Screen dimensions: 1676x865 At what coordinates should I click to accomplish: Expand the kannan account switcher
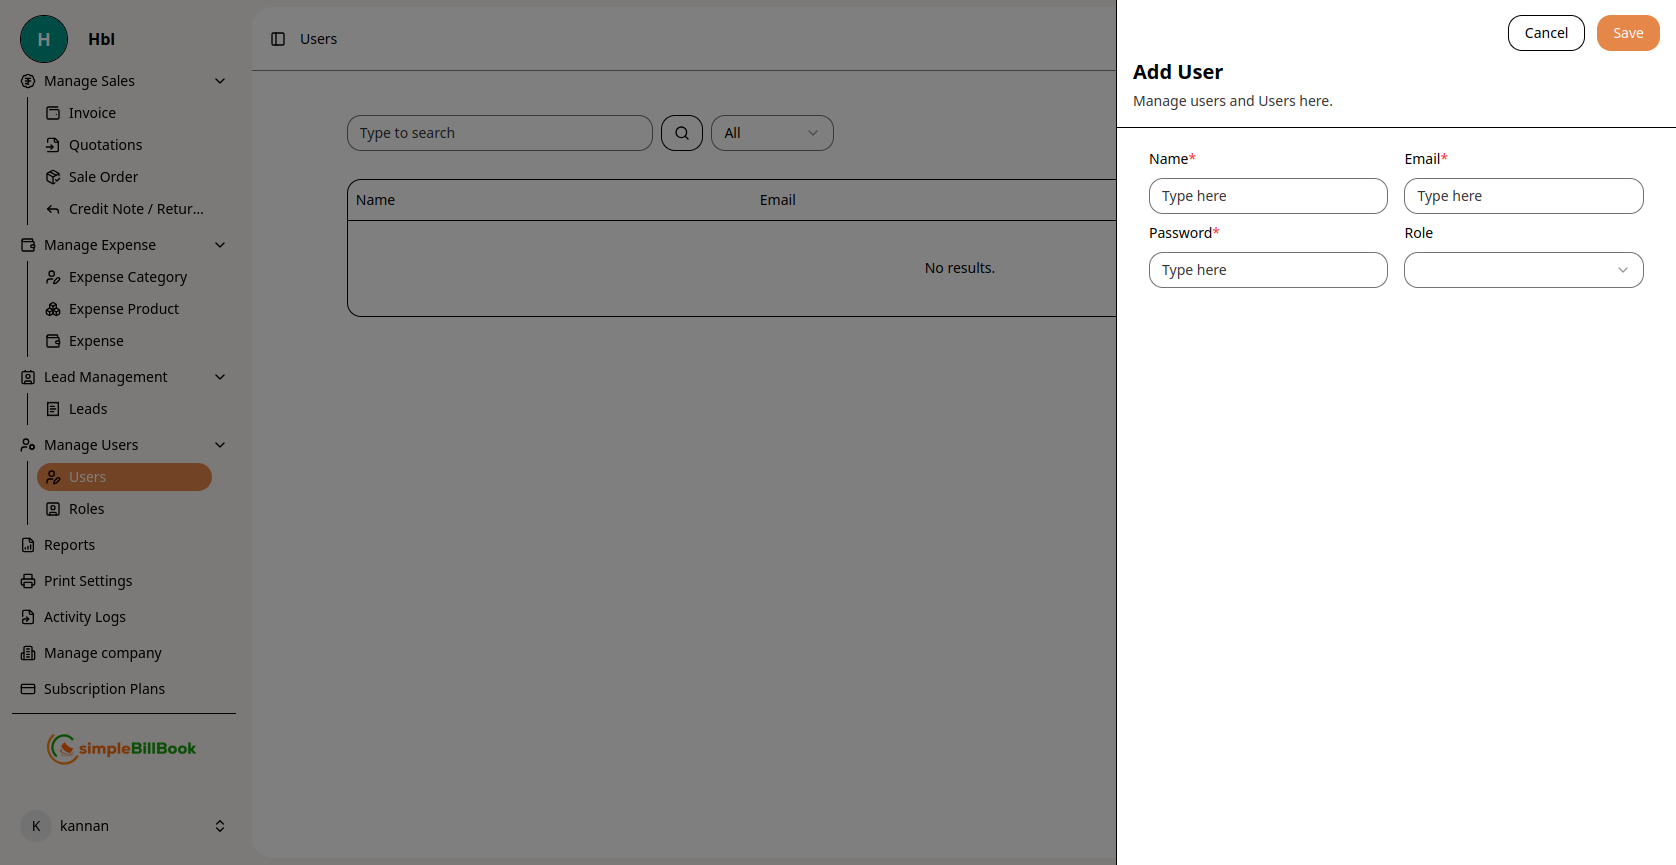(220, 826)
